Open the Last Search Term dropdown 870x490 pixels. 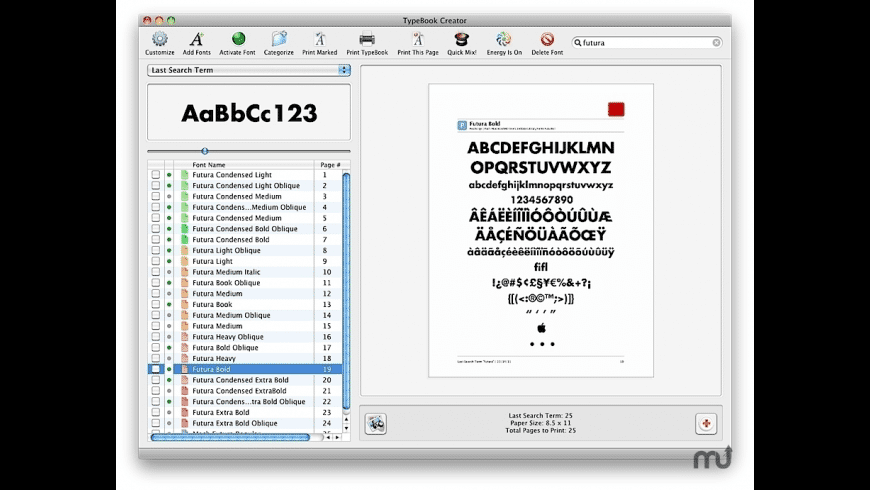point(248,70)
